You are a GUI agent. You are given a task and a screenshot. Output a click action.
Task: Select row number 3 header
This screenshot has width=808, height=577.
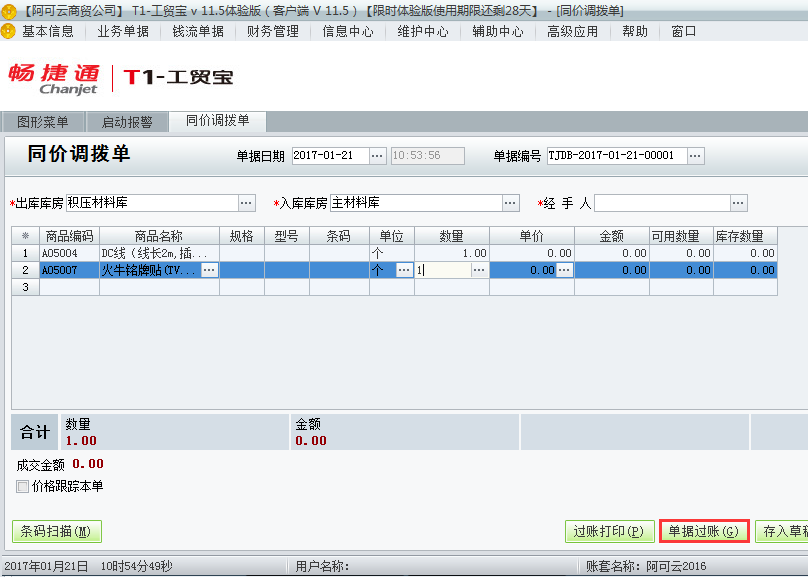tap(25, 287)
